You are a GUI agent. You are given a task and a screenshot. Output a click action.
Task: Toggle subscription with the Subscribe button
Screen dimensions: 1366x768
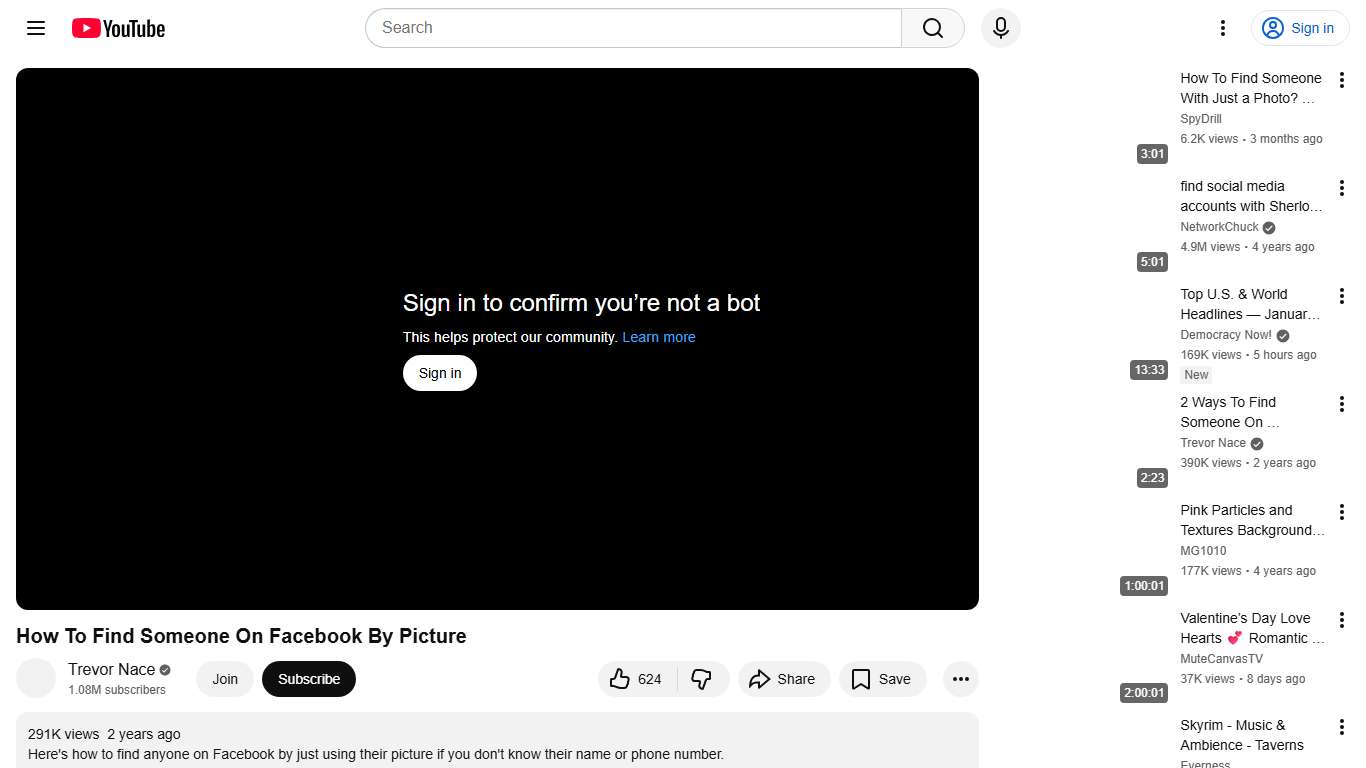tap(308, 679)
